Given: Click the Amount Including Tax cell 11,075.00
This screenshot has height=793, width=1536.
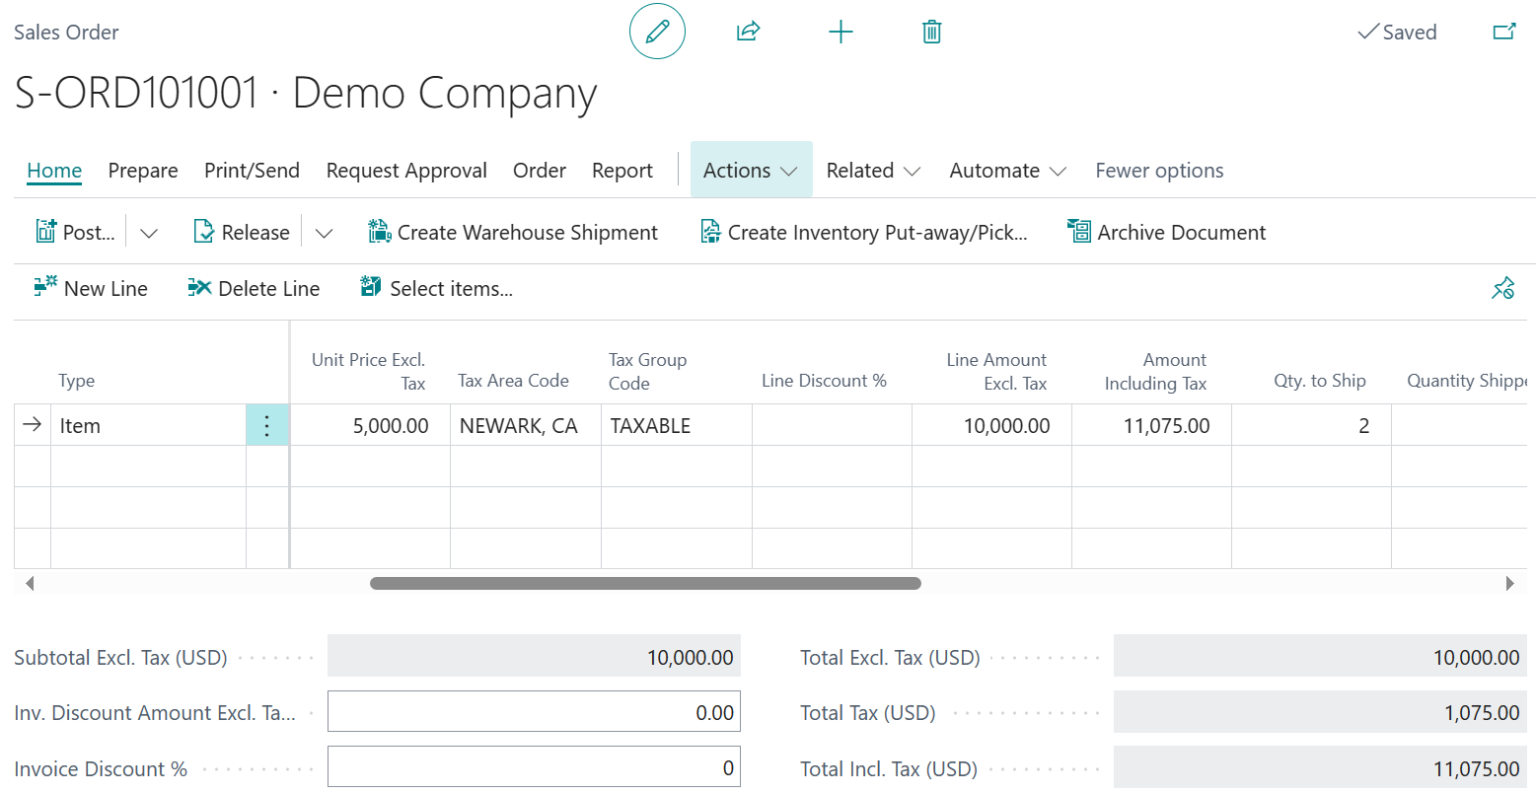Looking at the screenshot, I should tap(1151, 426).
